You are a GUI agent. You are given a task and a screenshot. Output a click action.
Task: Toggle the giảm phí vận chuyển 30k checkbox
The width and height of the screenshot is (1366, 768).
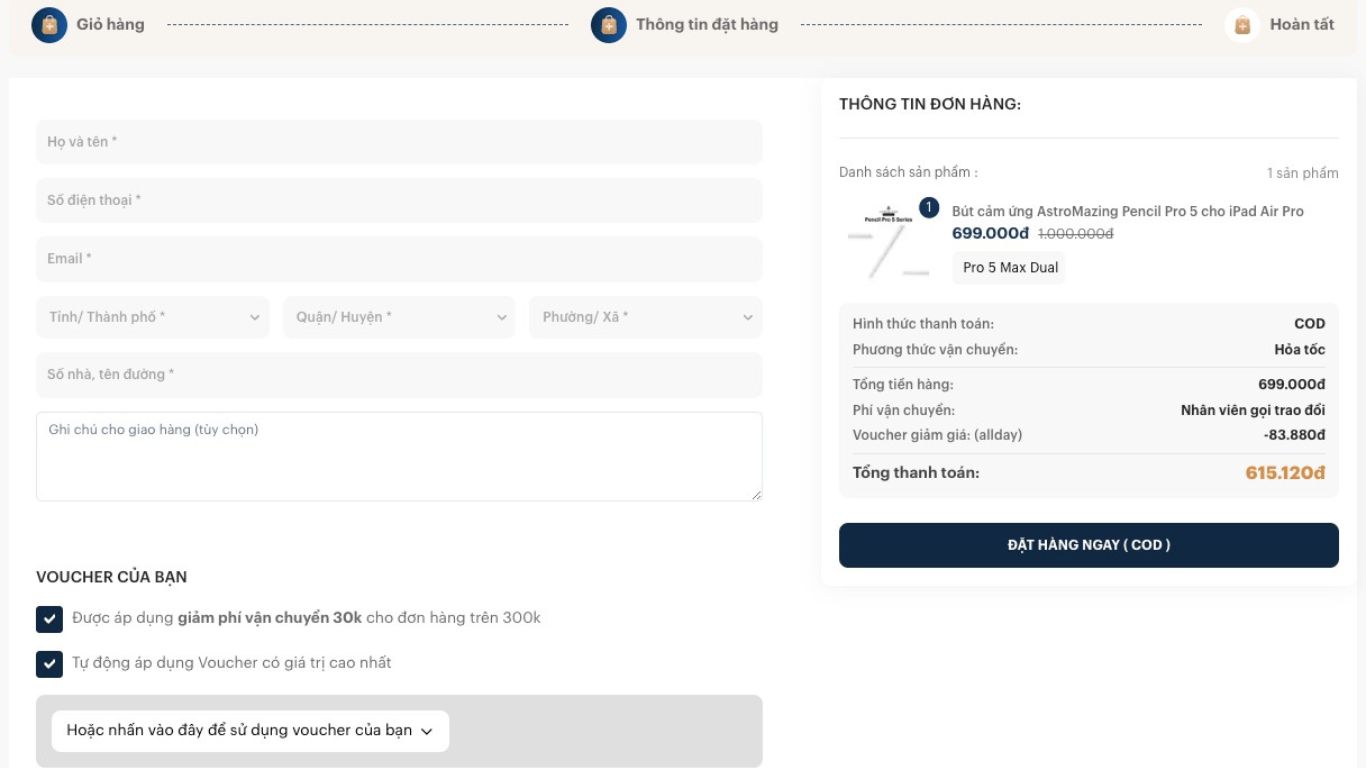(49, 619)
